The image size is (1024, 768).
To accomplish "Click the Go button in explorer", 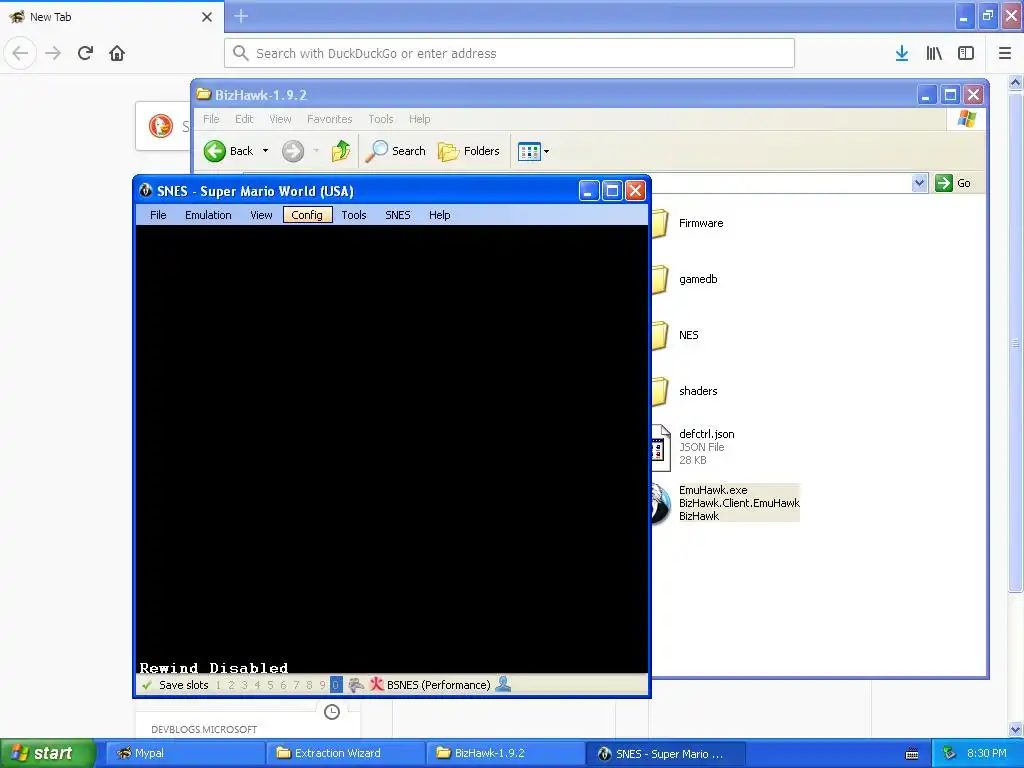I will (x=953, y=183).
